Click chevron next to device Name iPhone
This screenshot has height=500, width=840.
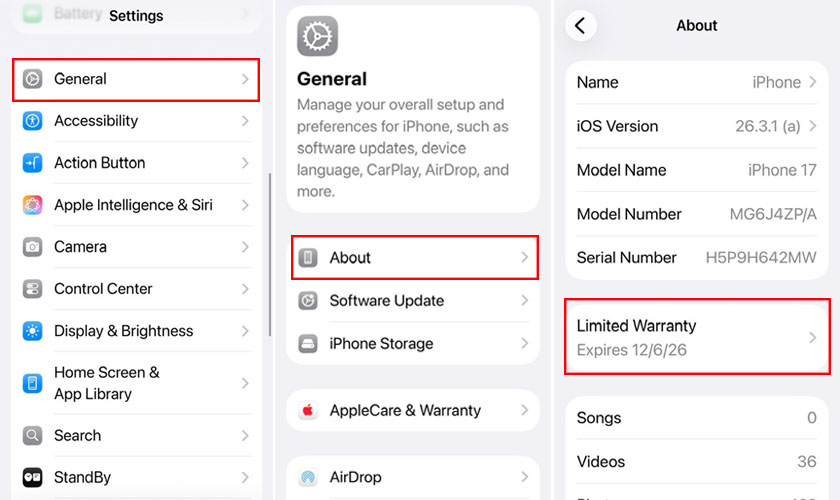pos(813,82)
